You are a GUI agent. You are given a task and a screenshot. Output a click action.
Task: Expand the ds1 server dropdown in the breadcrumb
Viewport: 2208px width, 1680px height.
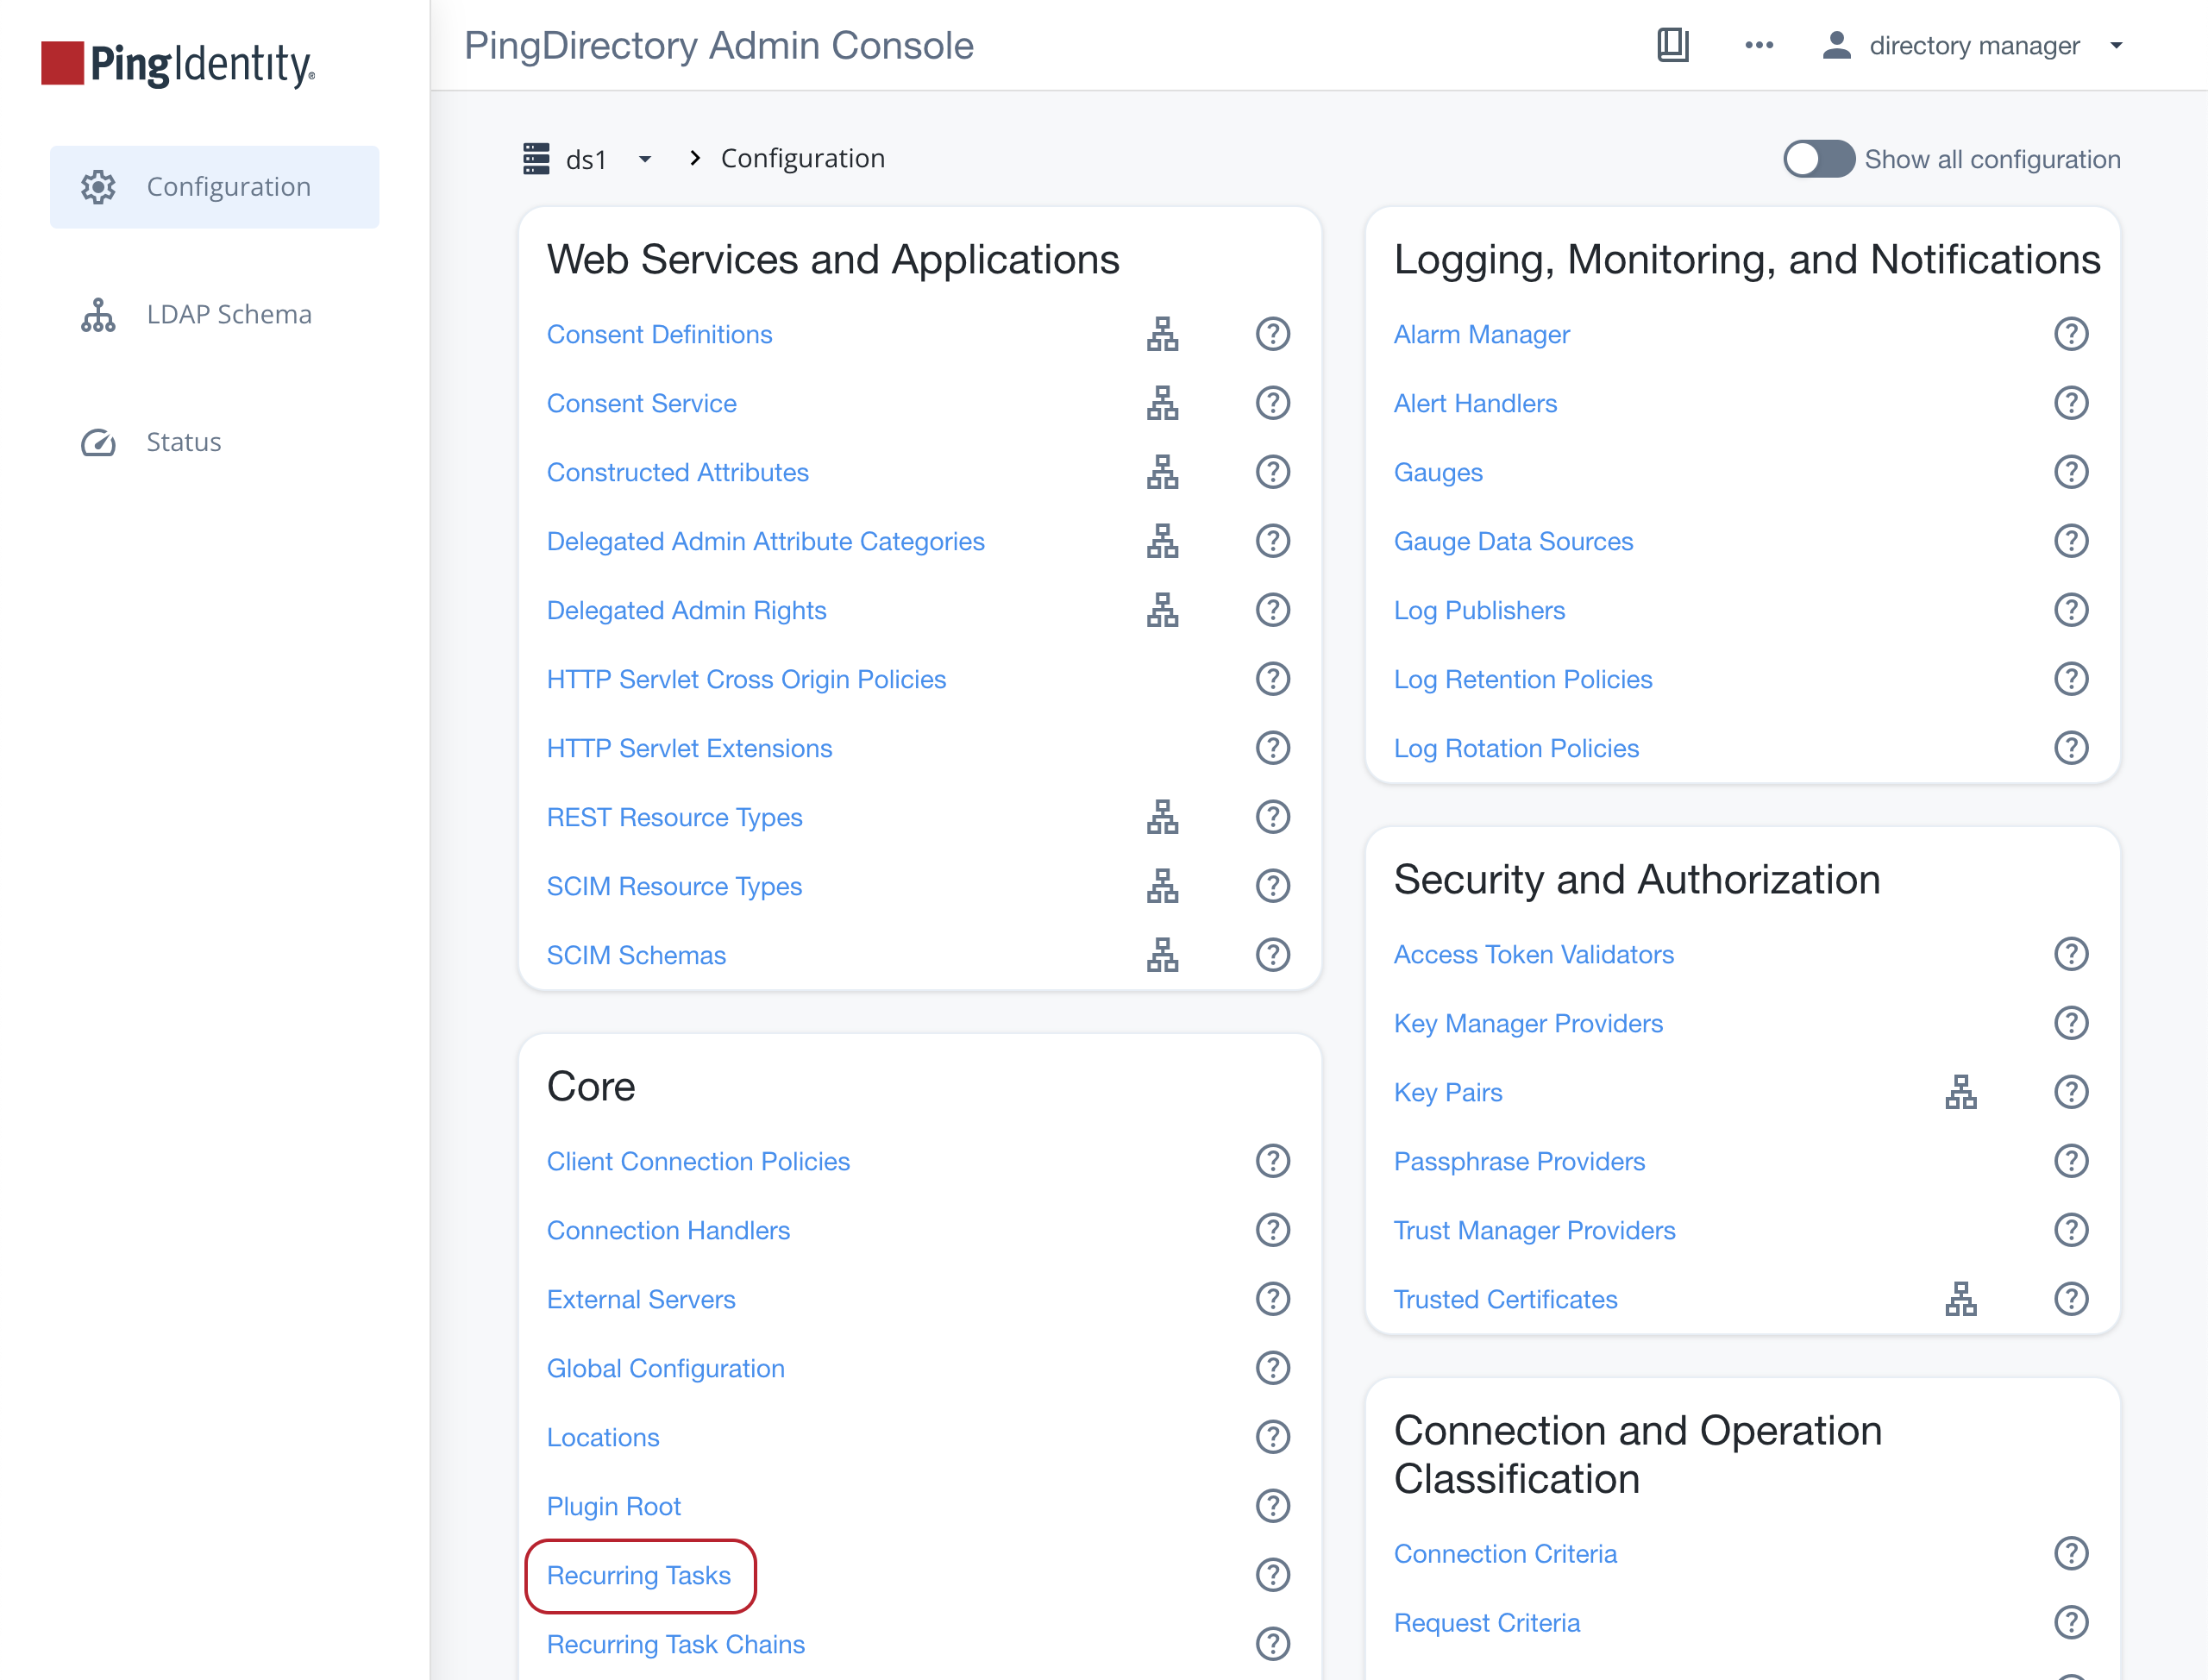tap(645, 158)
